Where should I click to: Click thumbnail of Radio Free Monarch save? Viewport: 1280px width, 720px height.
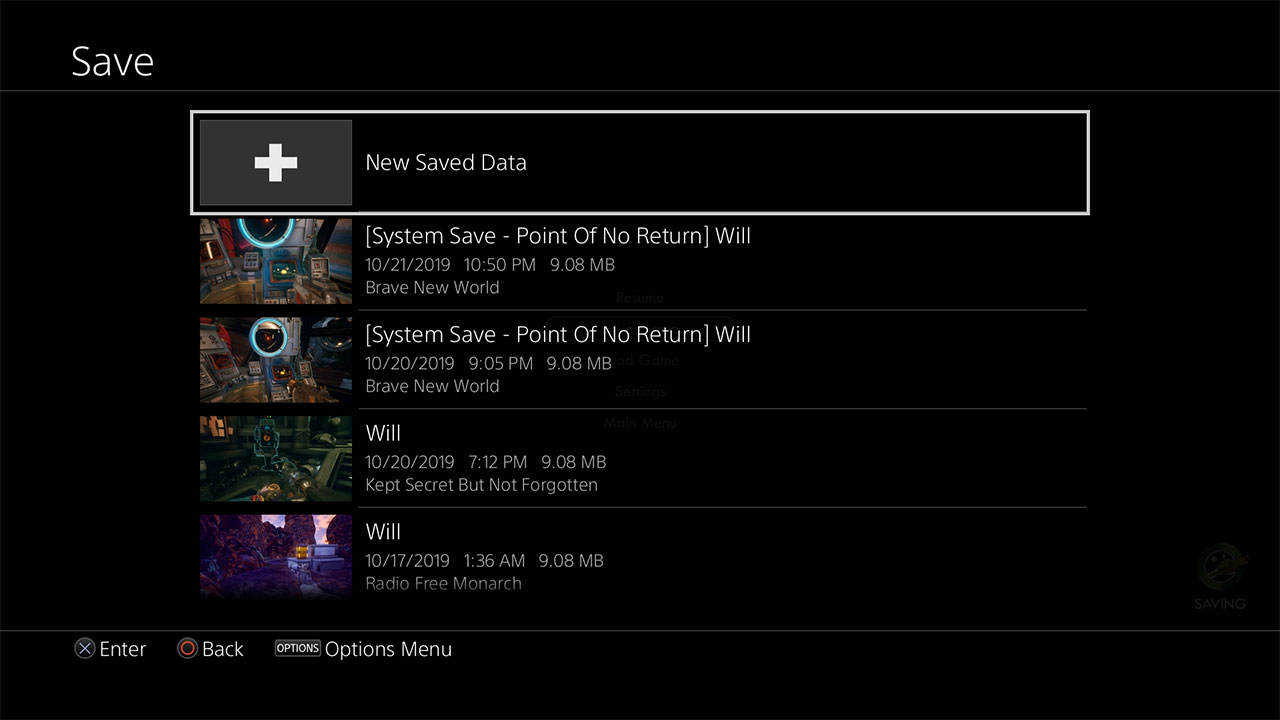point(276,556)
